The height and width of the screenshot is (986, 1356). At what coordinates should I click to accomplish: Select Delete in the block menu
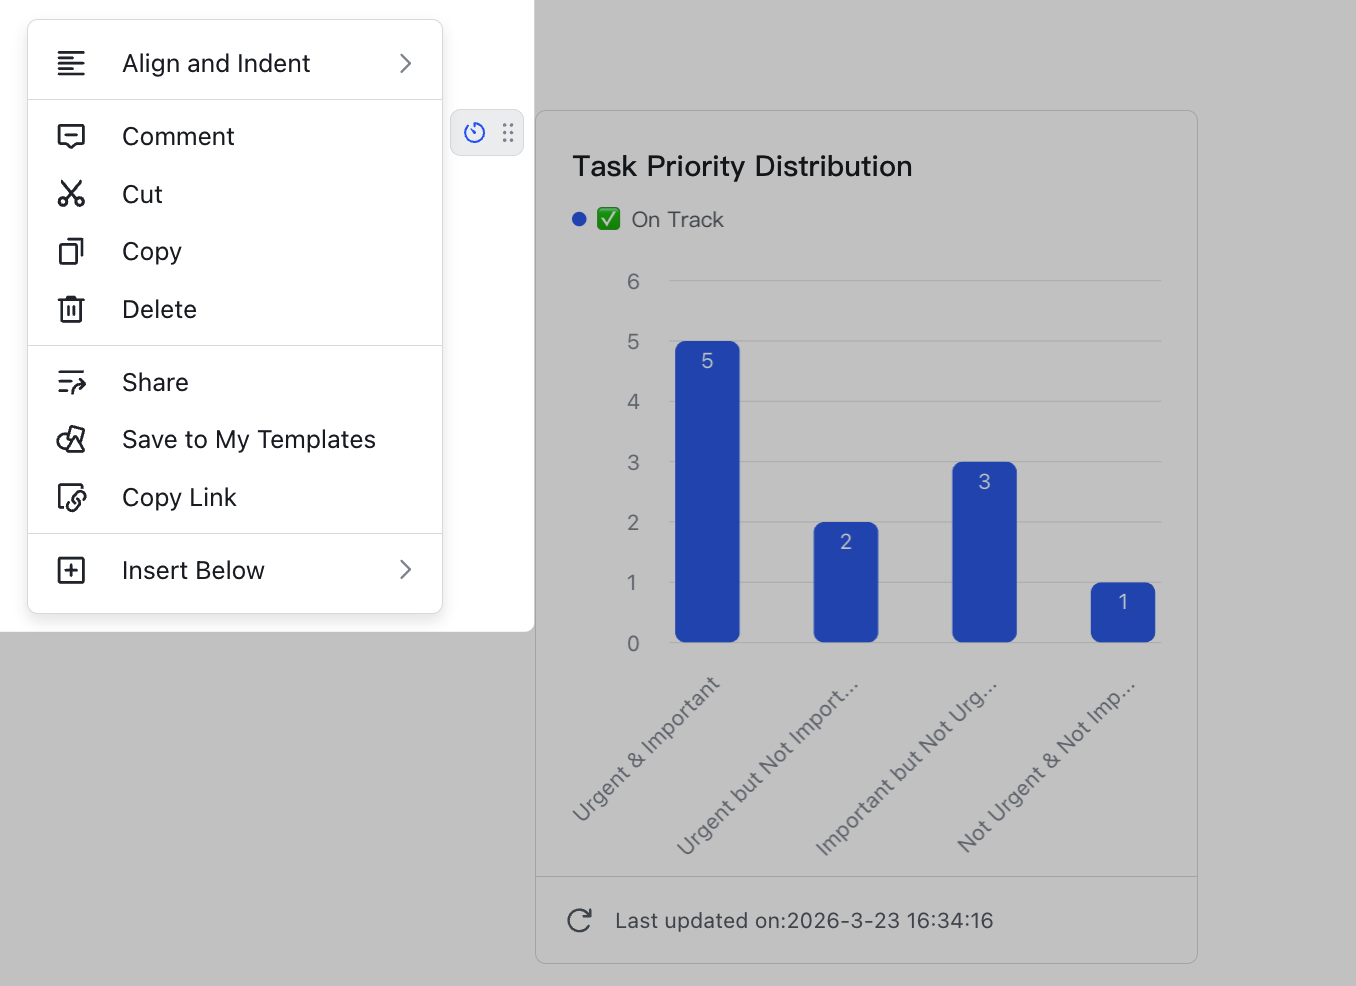(x=235, y=309)
